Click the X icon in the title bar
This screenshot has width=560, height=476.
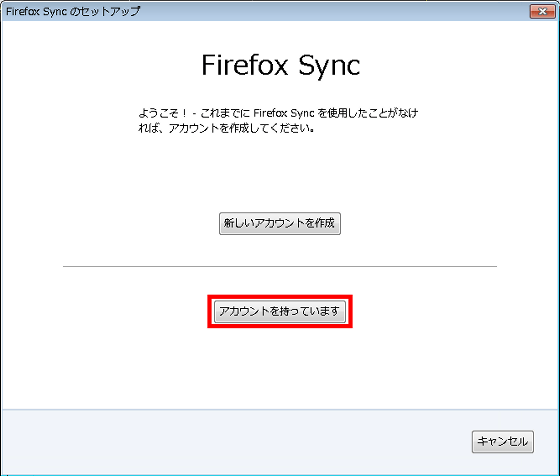pos(542,11)
